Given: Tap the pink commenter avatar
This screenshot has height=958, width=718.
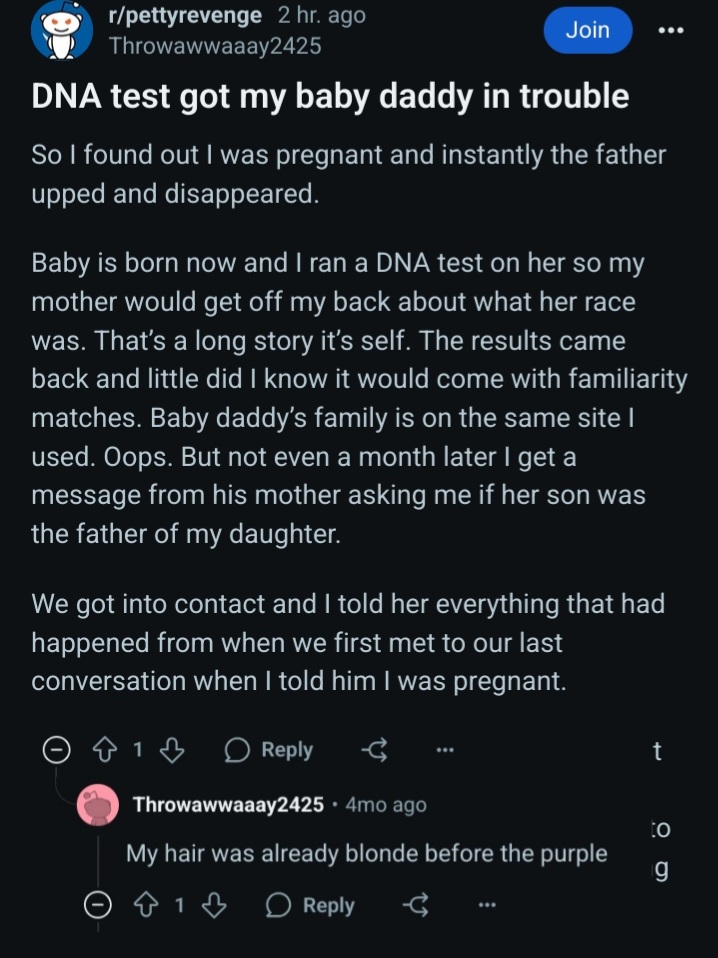Looking at the screenshot, I should [98, 805].
